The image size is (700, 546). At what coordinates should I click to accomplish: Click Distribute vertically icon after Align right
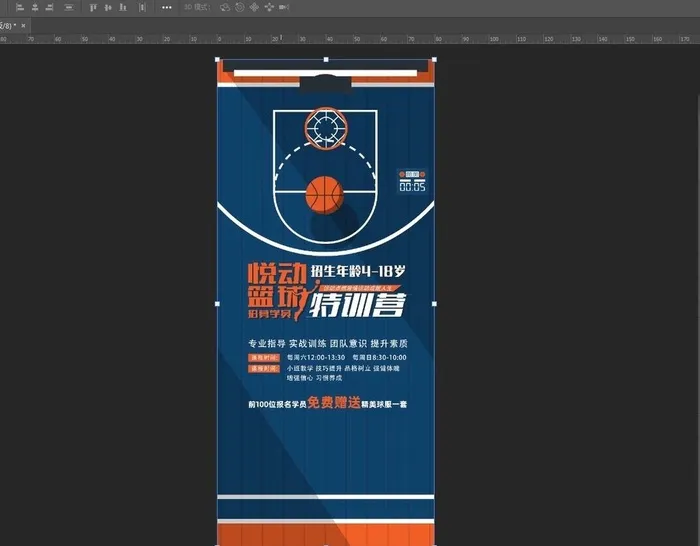click(67, 7)
